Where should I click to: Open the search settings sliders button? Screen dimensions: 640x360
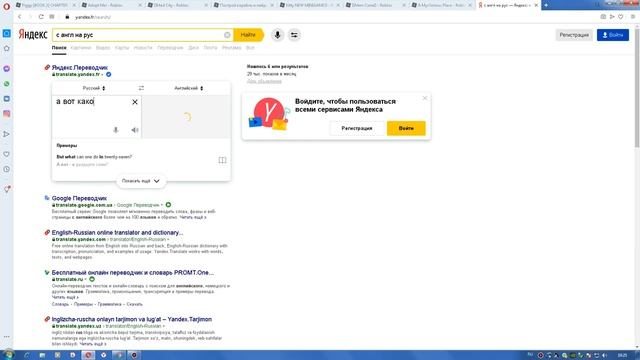tap(294, 35)
